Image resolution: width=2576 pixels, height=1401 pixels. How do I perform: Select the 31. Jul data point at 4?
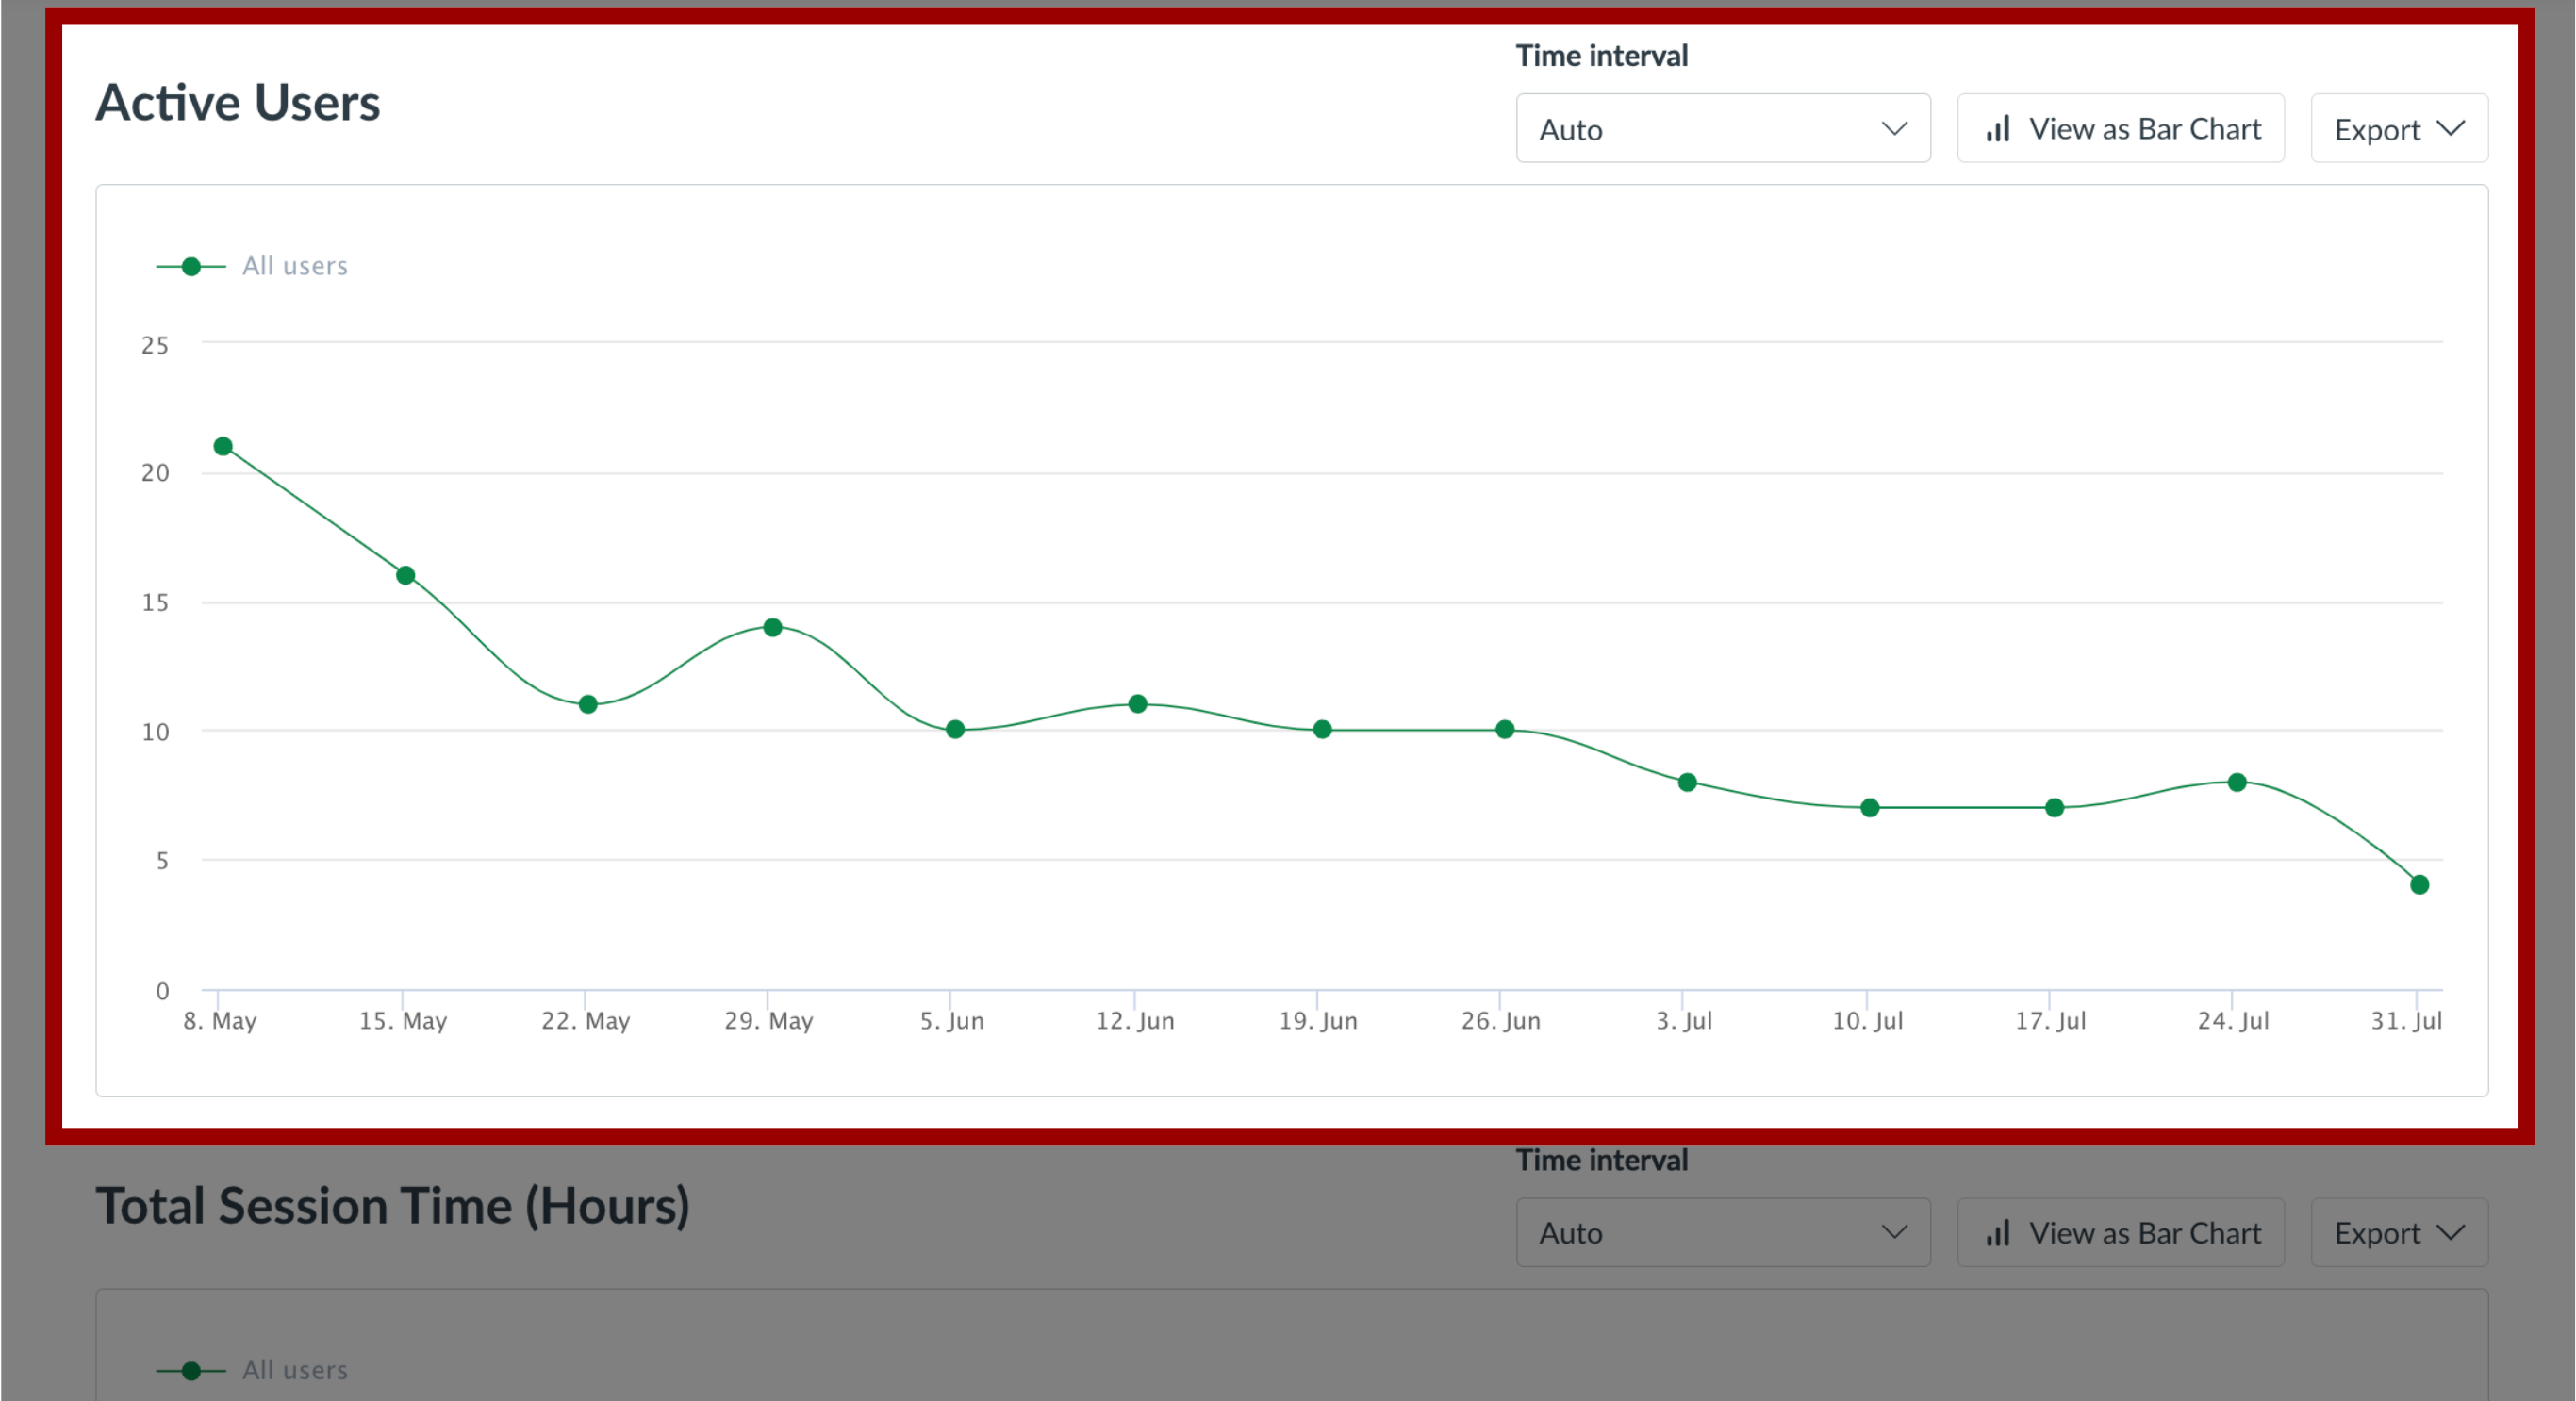tap(2419, 884)
